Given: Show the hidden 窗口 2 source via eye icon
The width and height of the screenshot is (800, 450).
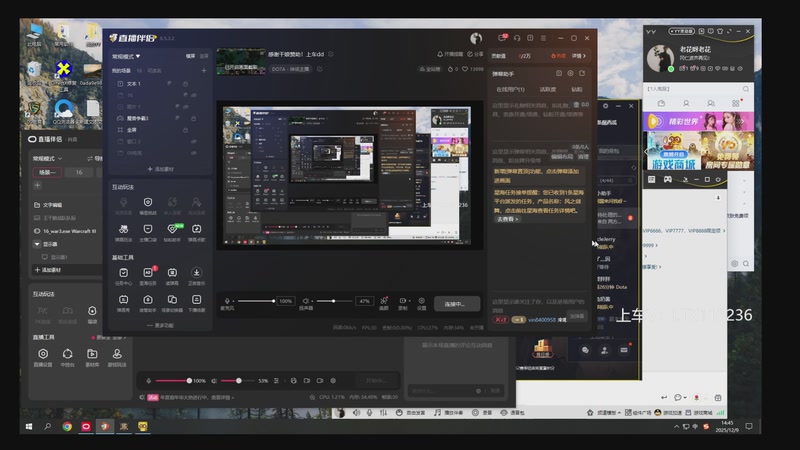Looking at the screenshot, I should [194, 141].
